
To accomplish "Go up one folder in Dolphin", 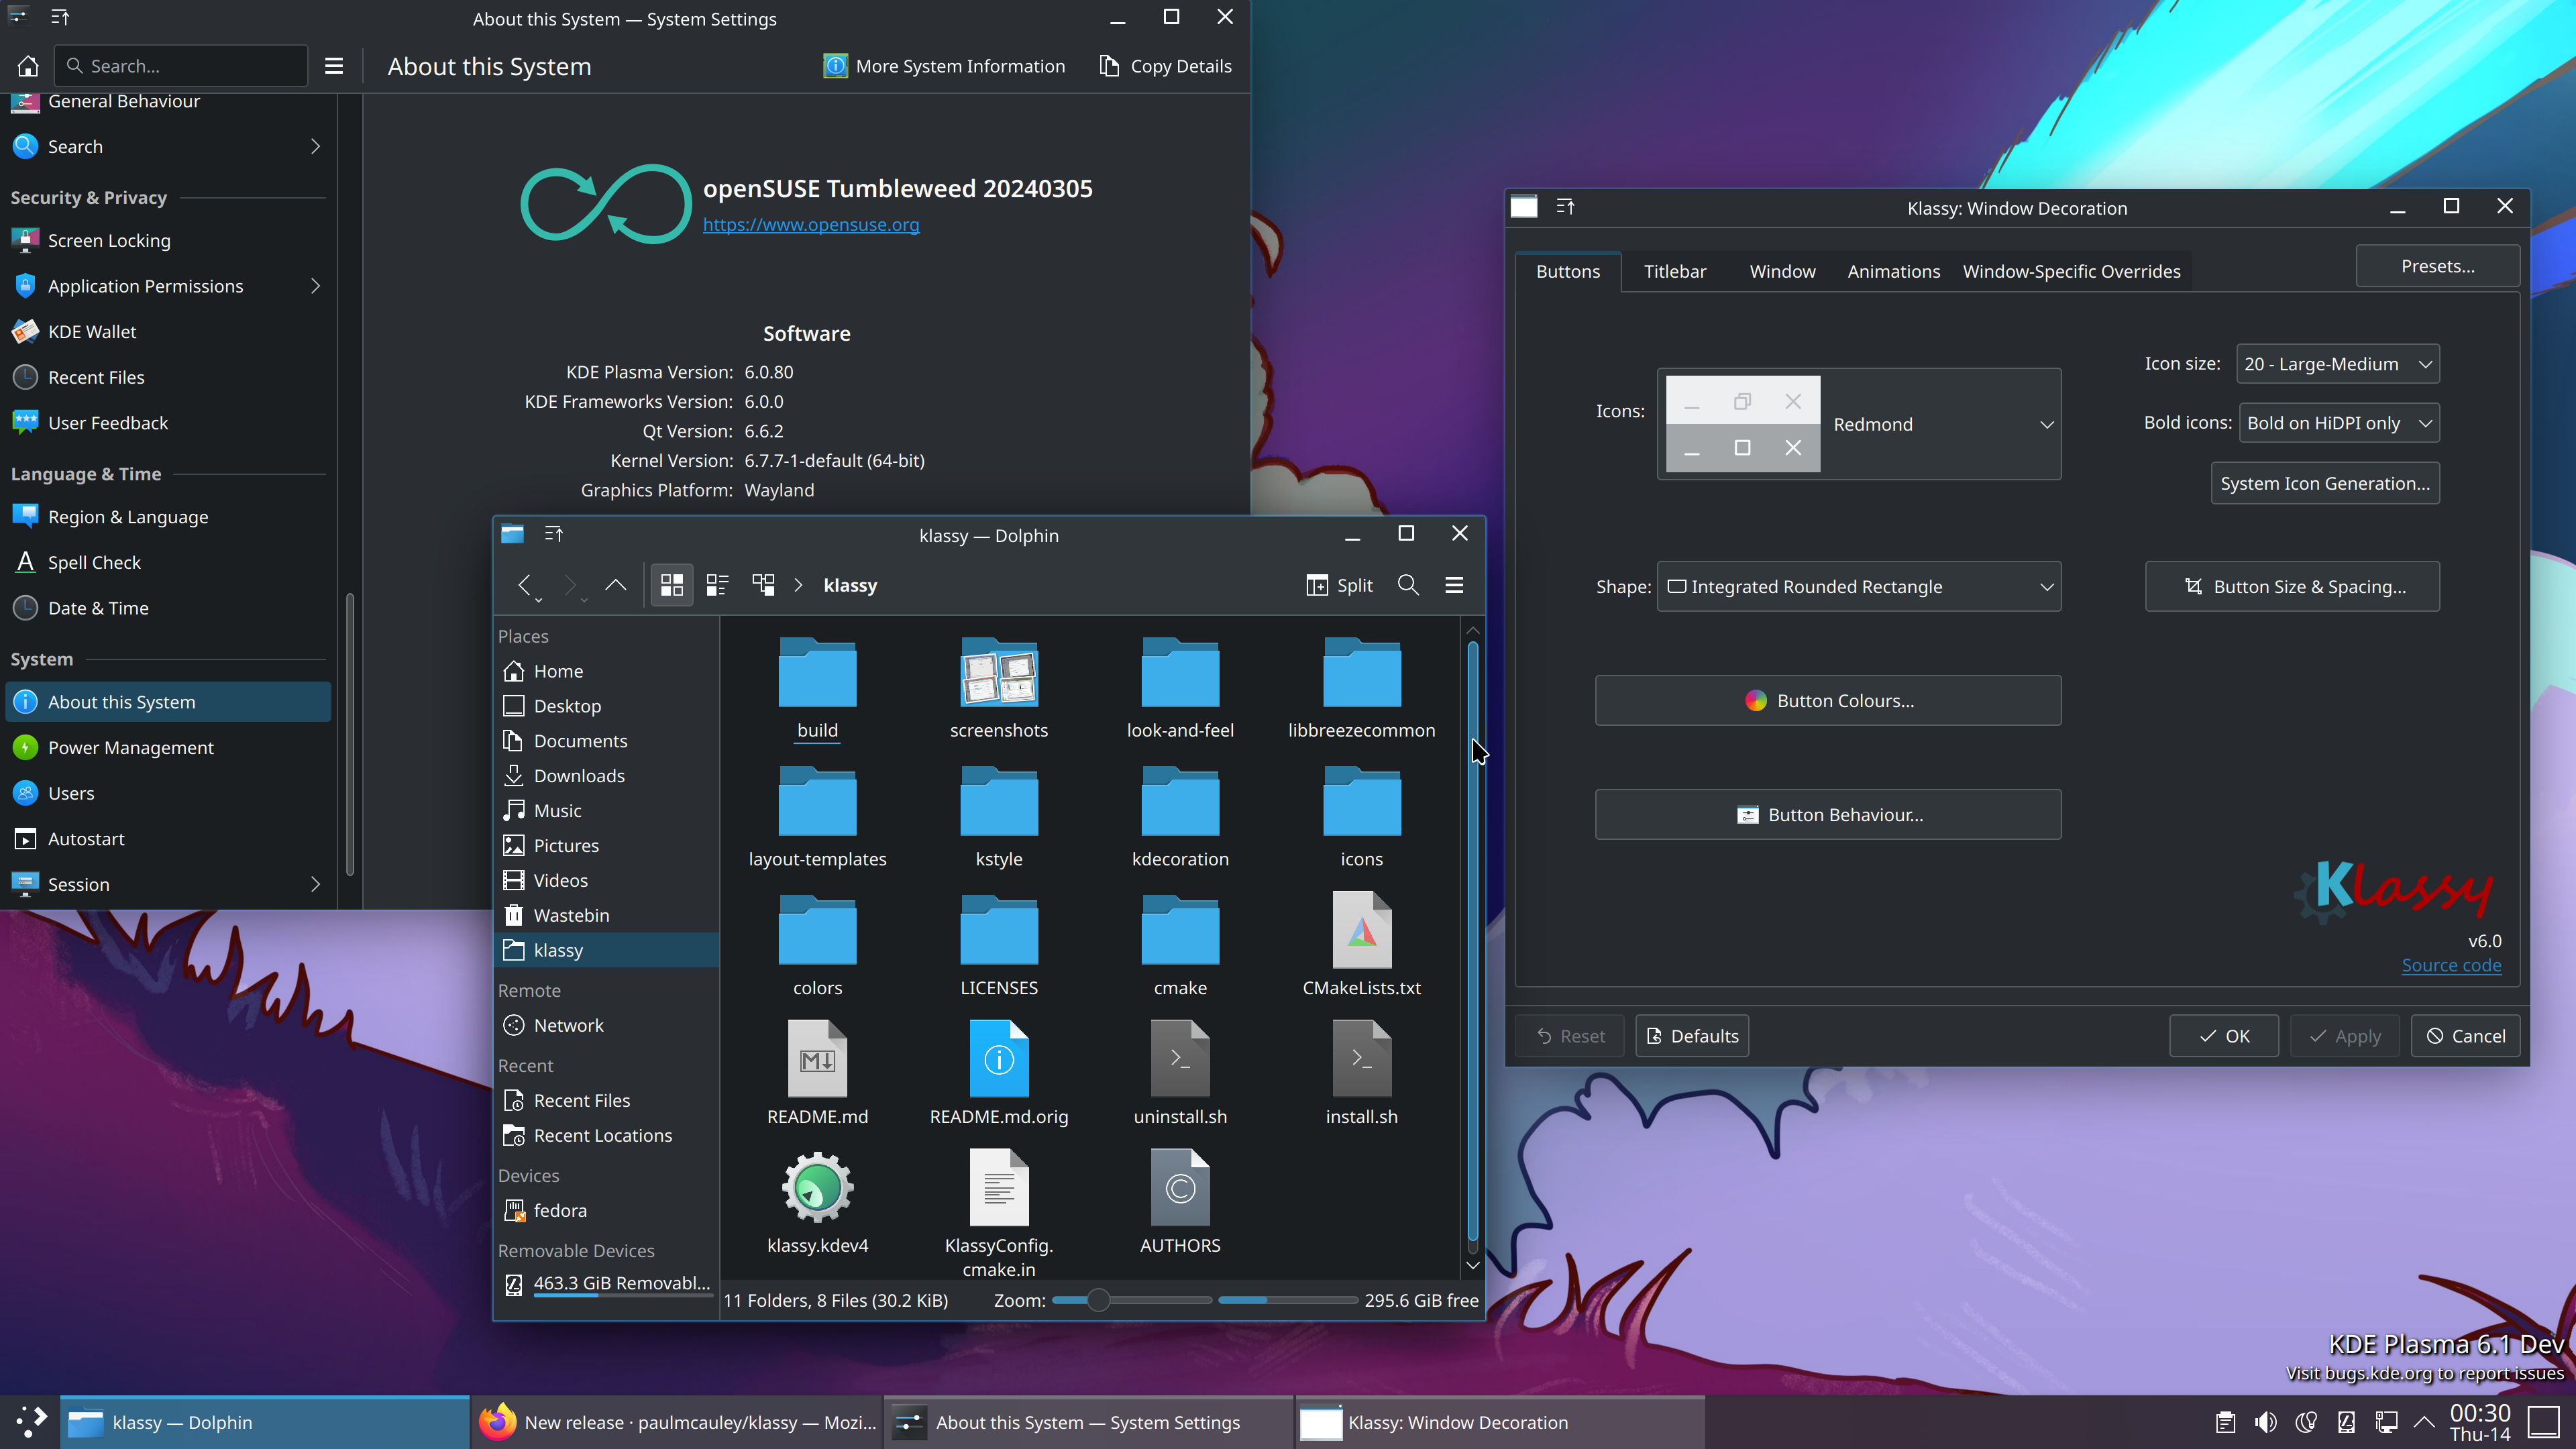I will 616,586.
